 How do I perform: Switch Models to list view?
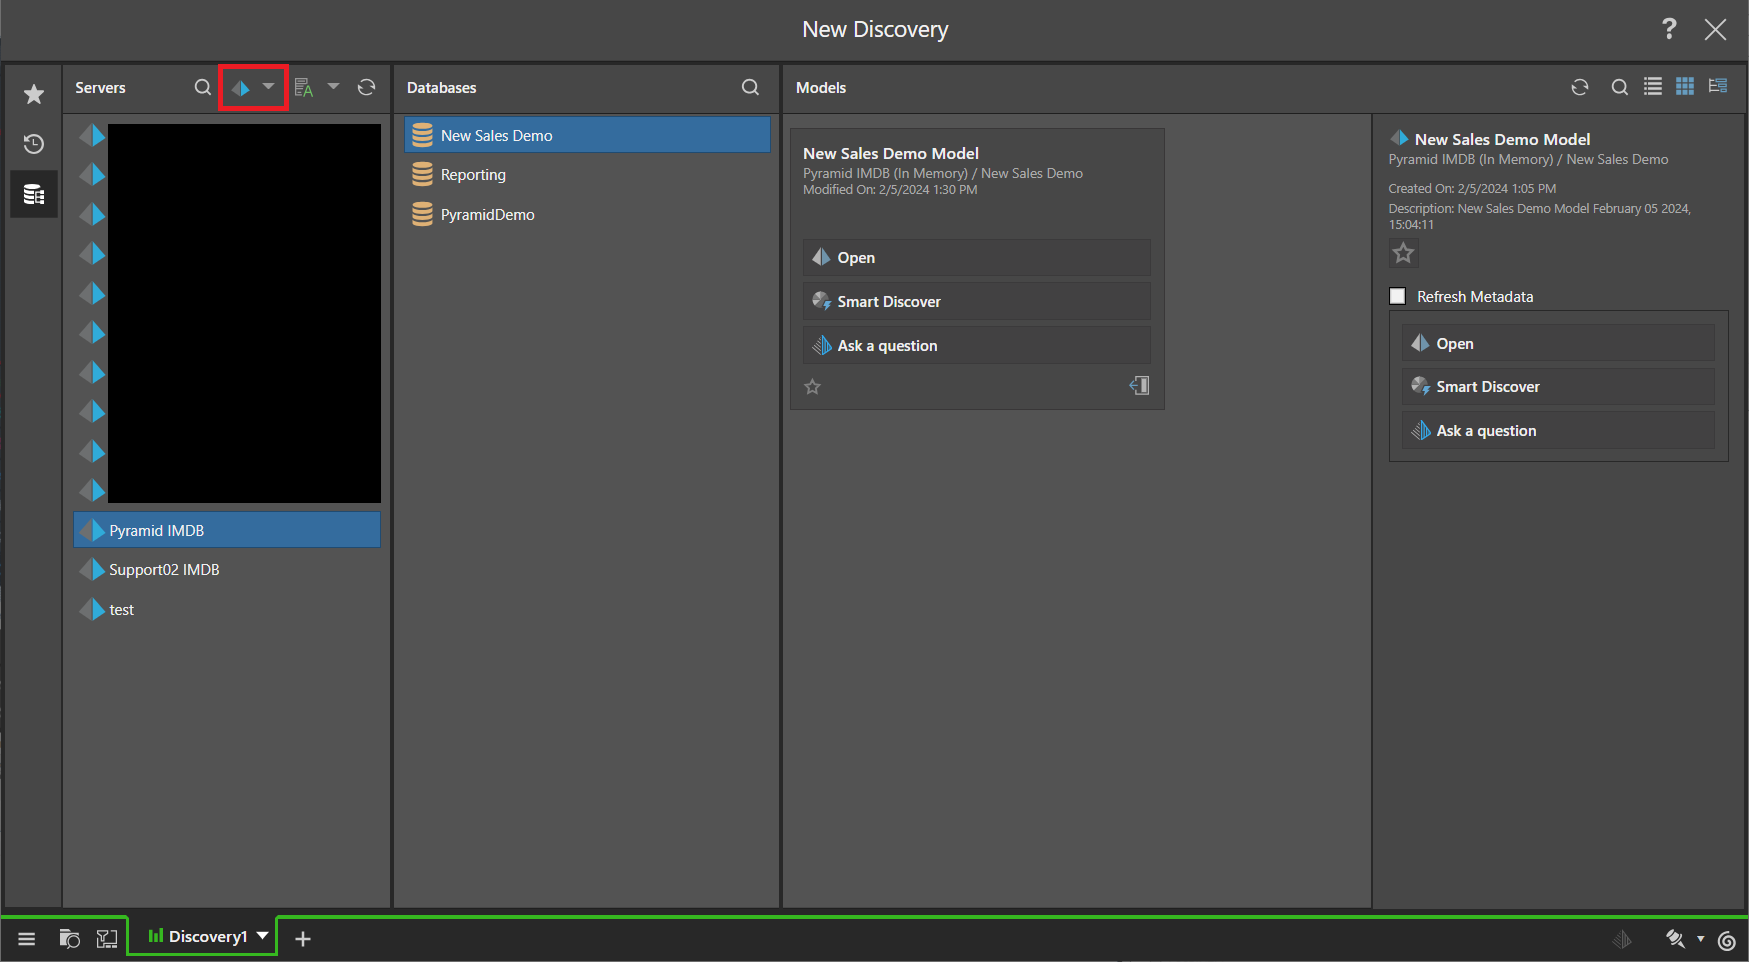click(x=1653, y=86)
